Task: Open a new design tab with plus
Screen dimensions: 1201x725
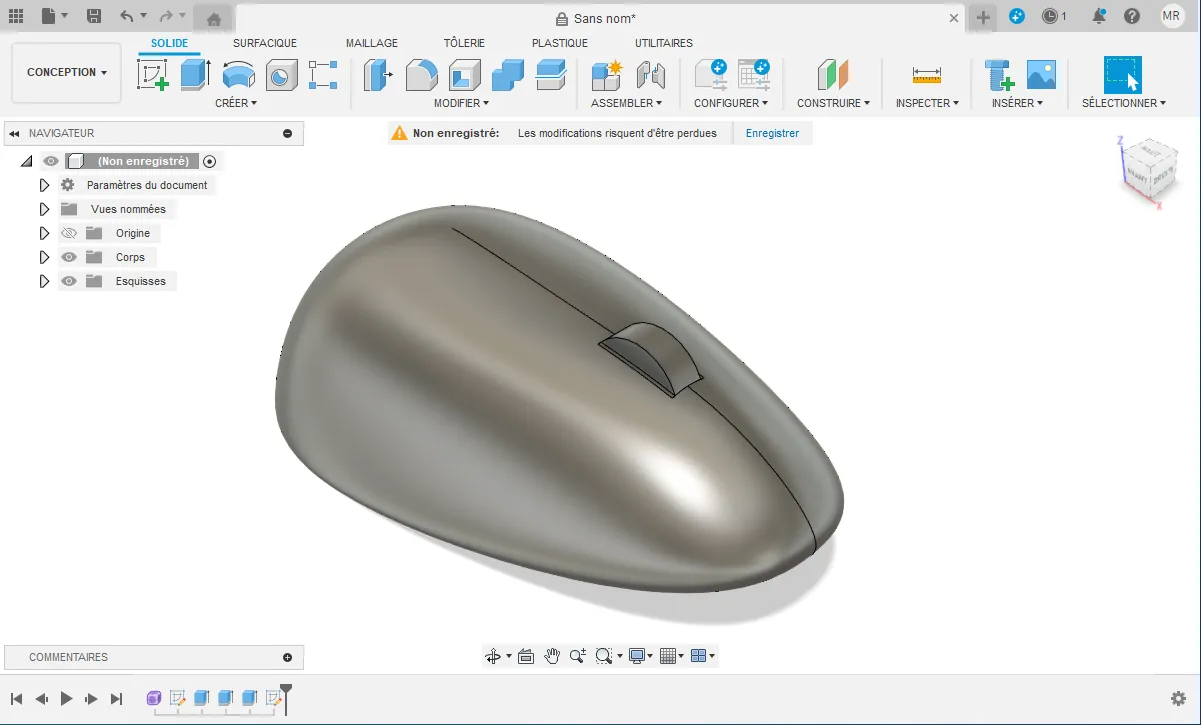Action: [x=984, y=17]
